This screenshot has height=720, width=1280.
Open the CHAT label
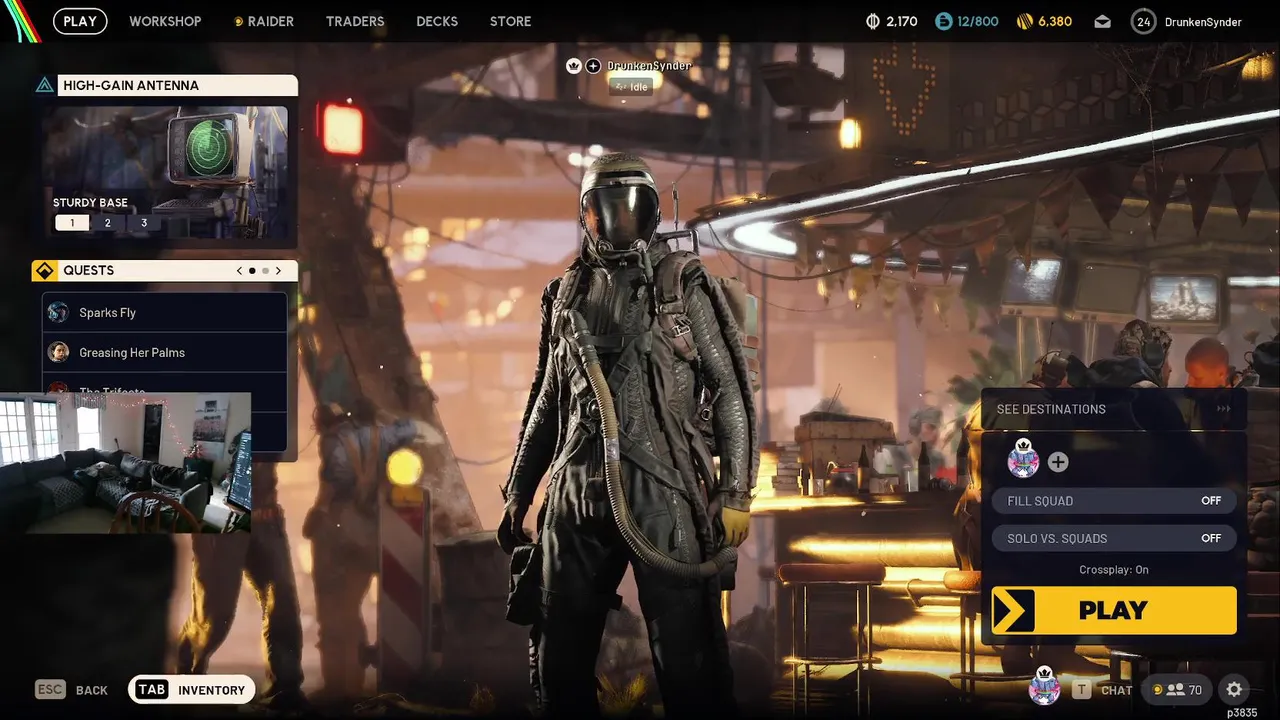tap(1116, 691)
